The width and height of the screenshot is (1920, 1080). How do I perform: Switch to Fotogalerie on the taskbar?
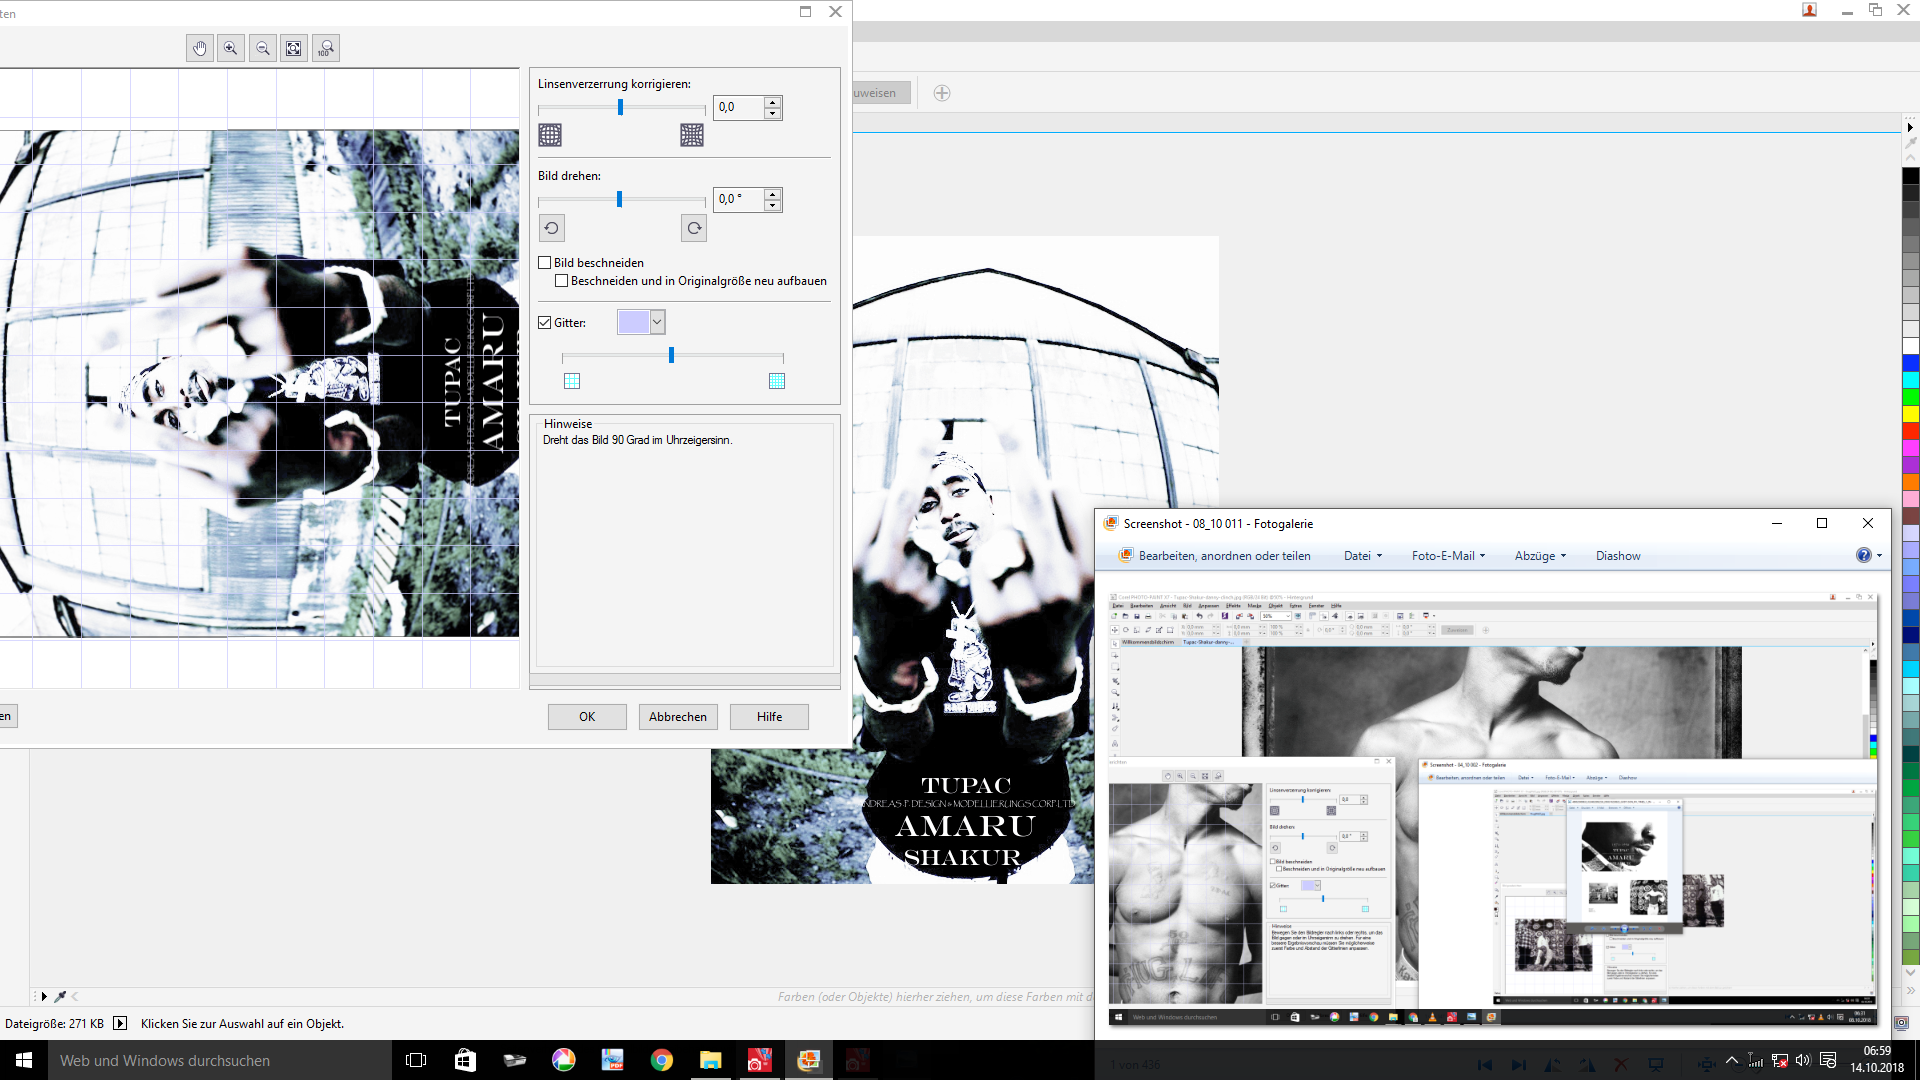[809, 1060]
